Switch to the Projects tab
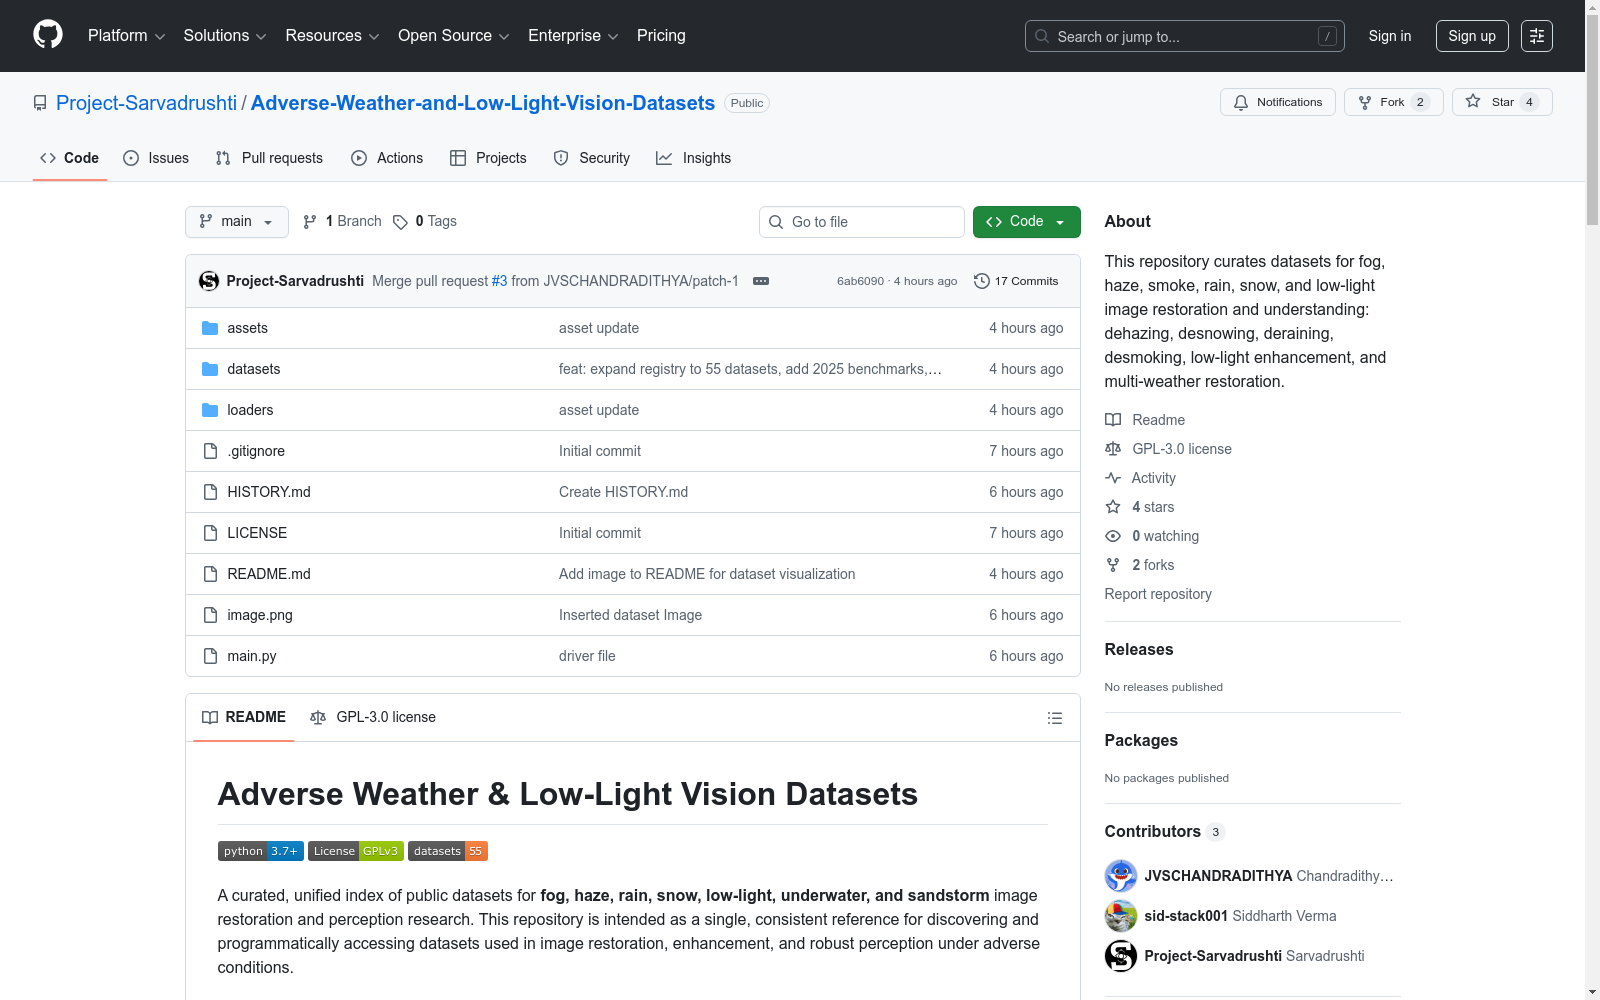This screenshot has width=1600, height=1000. pos(488,158)
